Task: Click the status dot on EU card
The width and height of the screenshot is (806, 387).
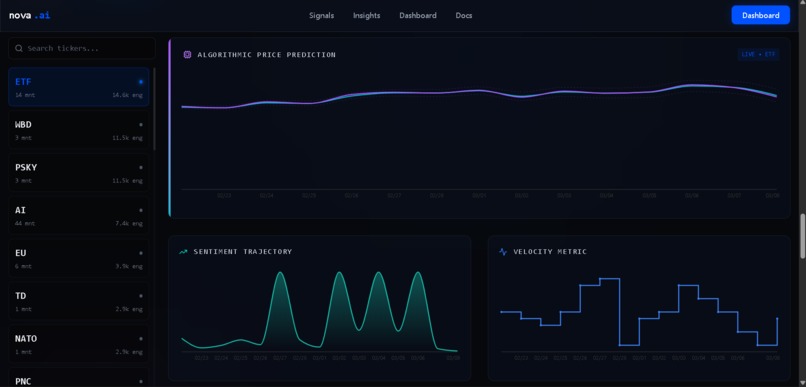Action: pyautogui.click(x=141, y=253)
